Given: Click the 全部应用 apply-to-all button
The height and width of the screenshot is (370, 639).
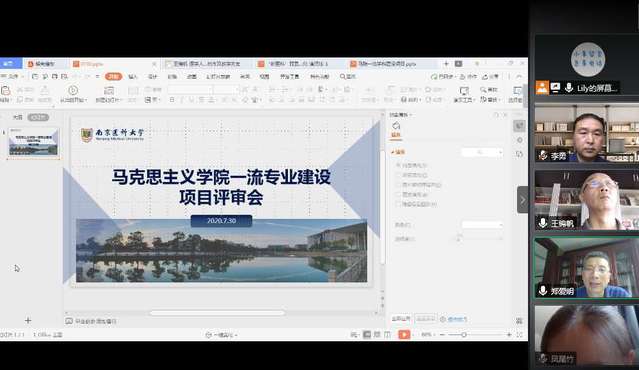Looking at the screenshot, I should (x=401, y=319).
